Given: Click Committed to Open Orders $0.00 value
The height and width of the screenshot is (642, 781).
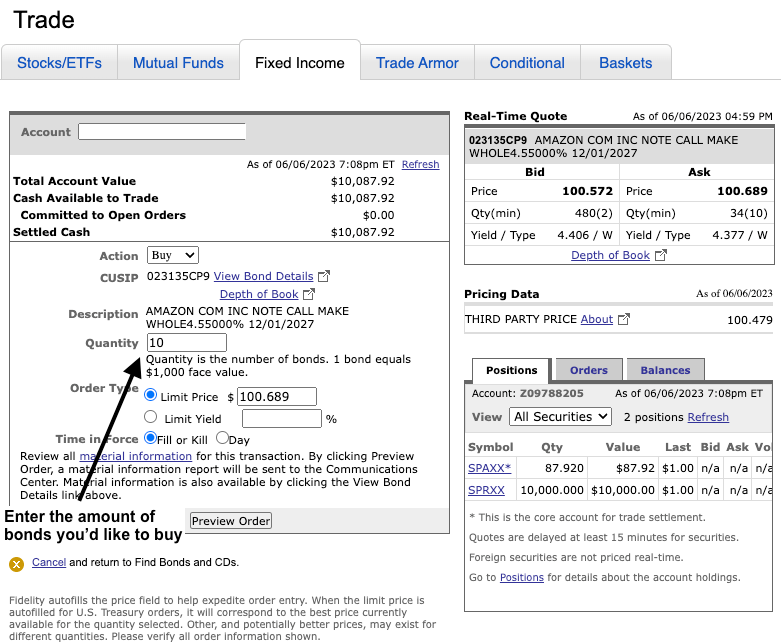Looking at the screenshot, I should 379,215.
